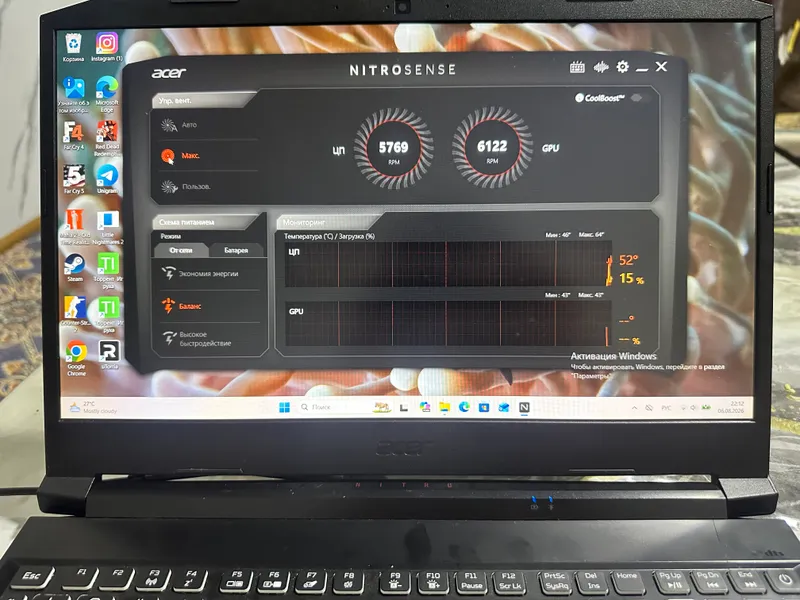
Task: Open taskbar clock and date
Action: click(x=731, y=407)
